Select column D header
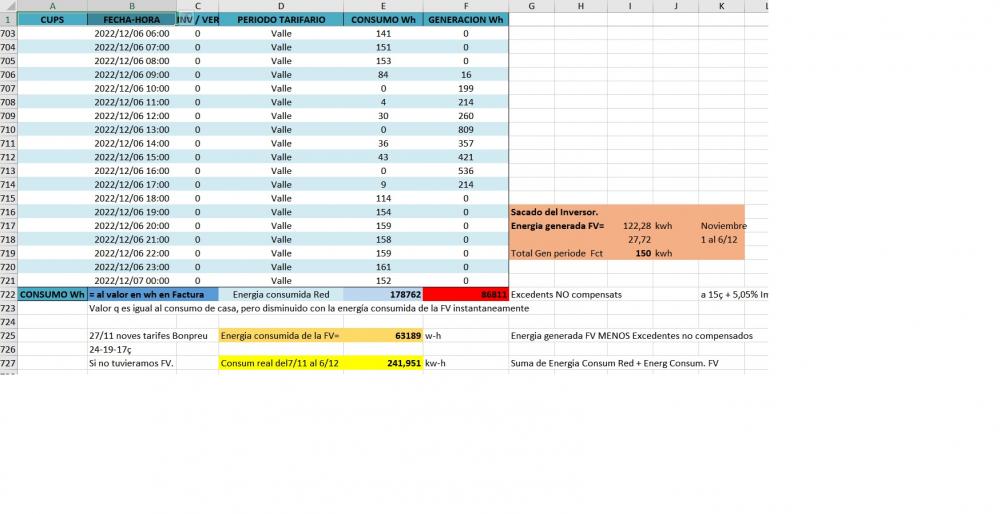This screenshot has height=514, width=1000. [281, 6]
